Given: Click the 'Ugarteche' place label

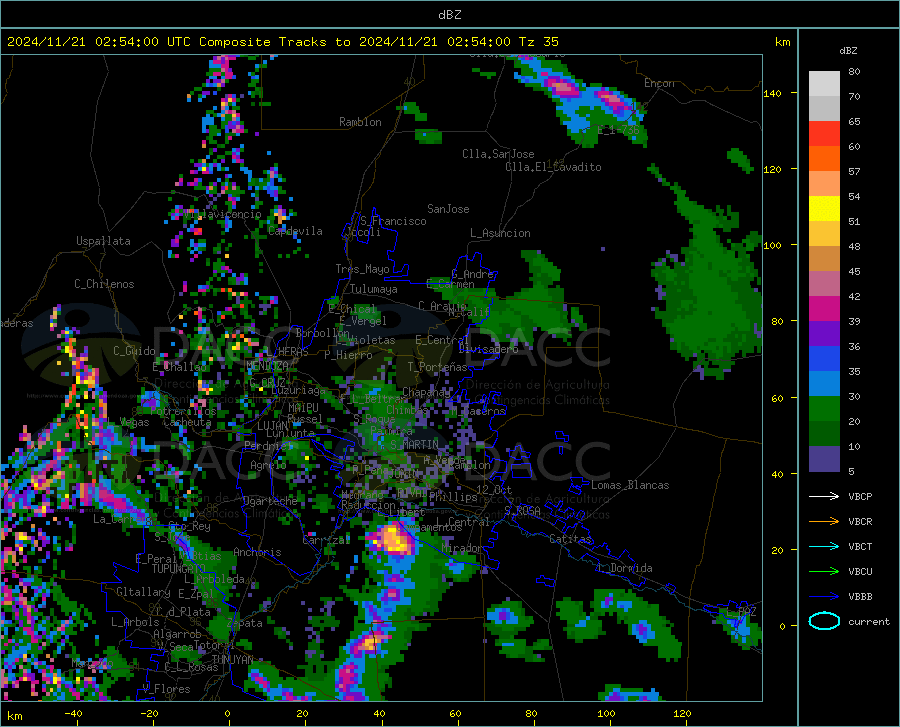Looking at the screenshot, I should tap(270, 501).
